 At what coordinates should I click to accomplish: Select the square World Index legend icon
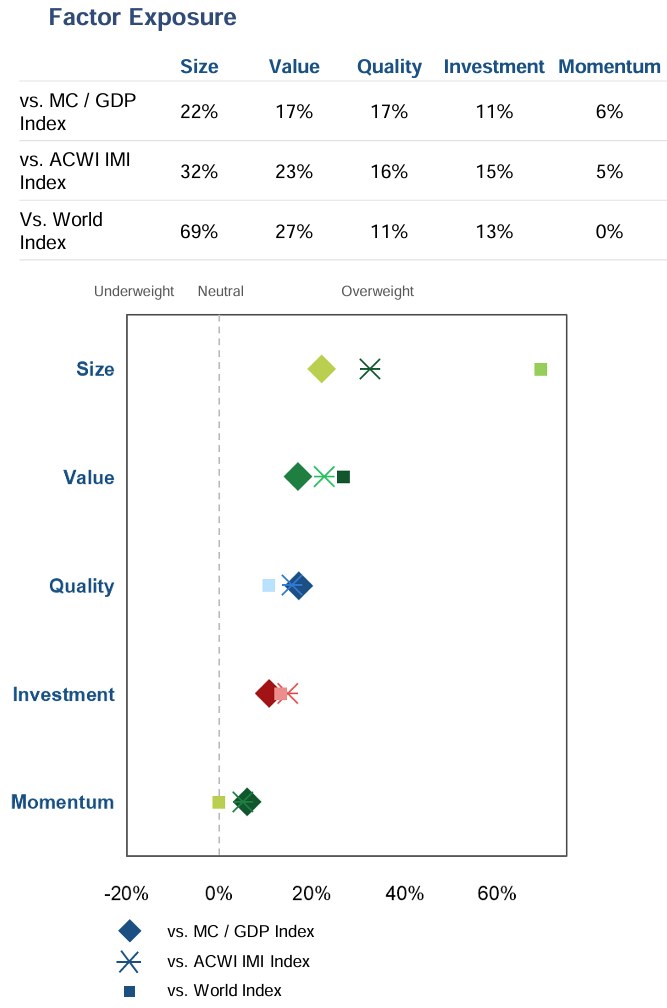click(x=129, y=991)
